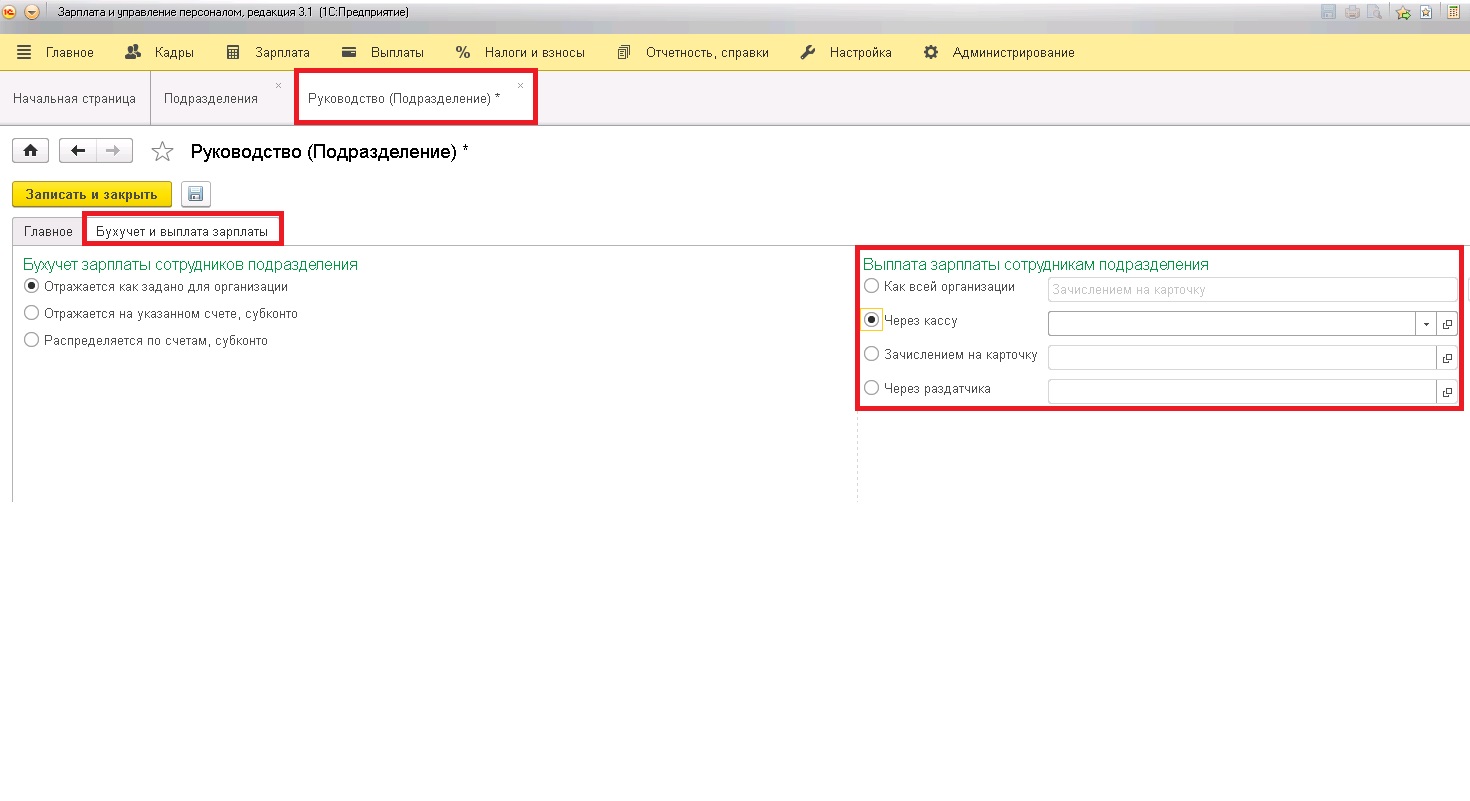Click add-to-favorites star with green arrow
The height and width of the screenshot is (801, 1470).
click(x=1403, y=12)
